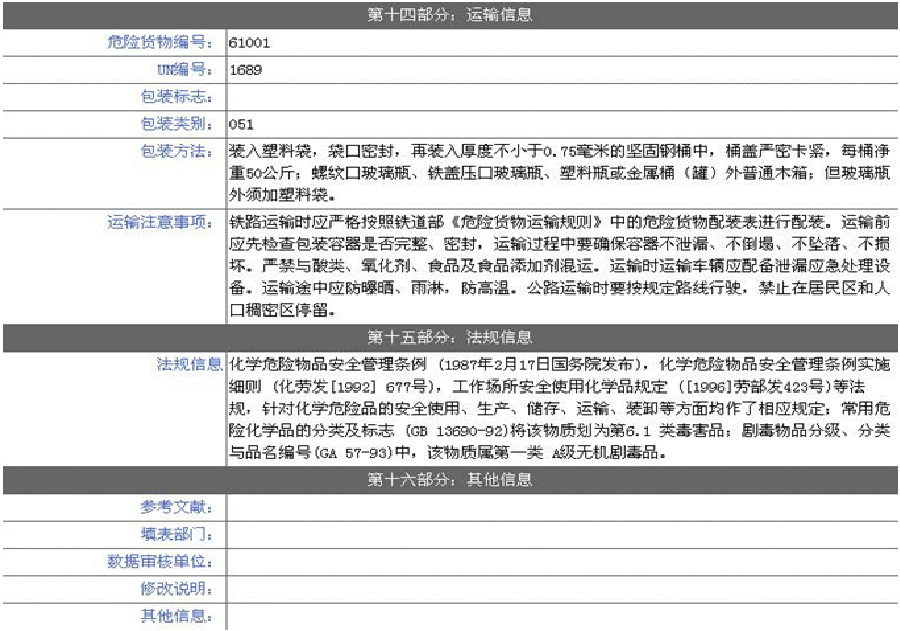Click the 包装标志 row label

(176, 97)
